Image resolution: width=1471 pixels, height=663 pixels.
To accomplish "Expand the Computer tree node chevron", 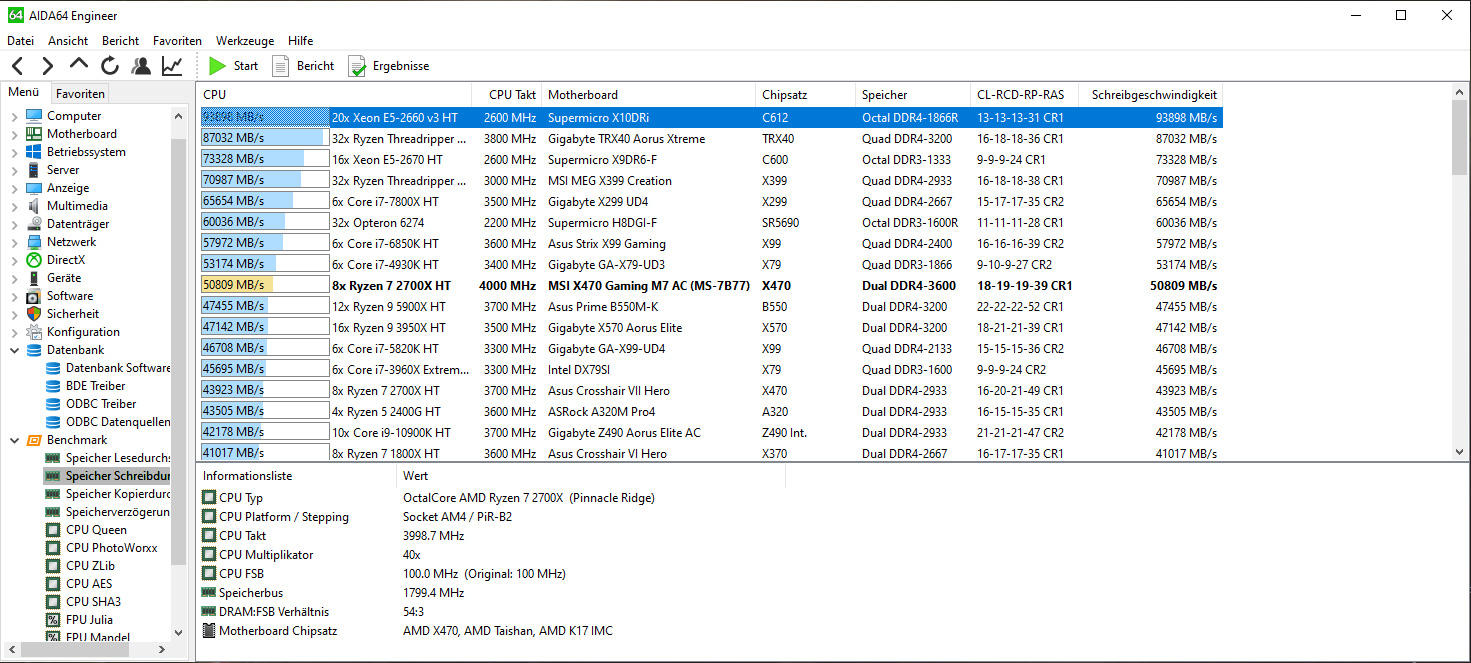I will tap(14, 116).
